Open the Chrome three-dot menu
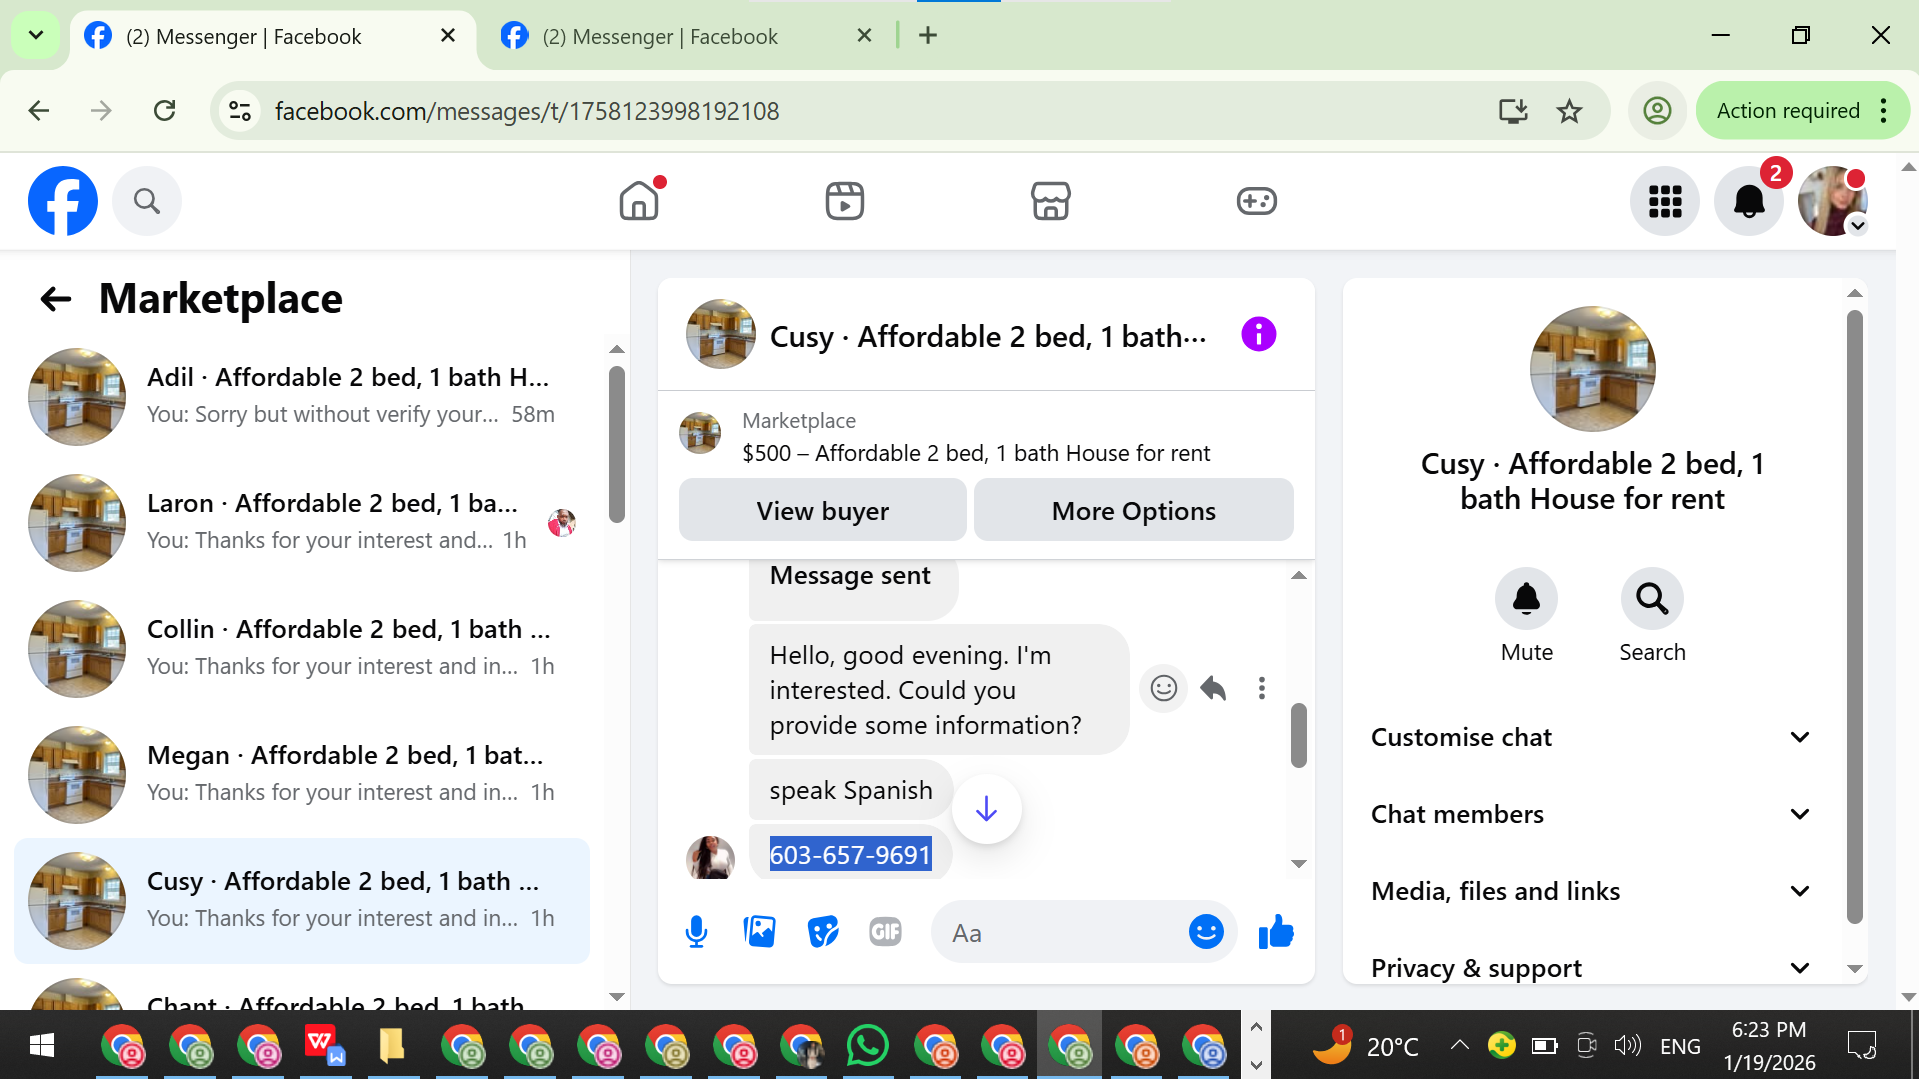This screenshot has height=1079, width=1919. click(1884, 111)
